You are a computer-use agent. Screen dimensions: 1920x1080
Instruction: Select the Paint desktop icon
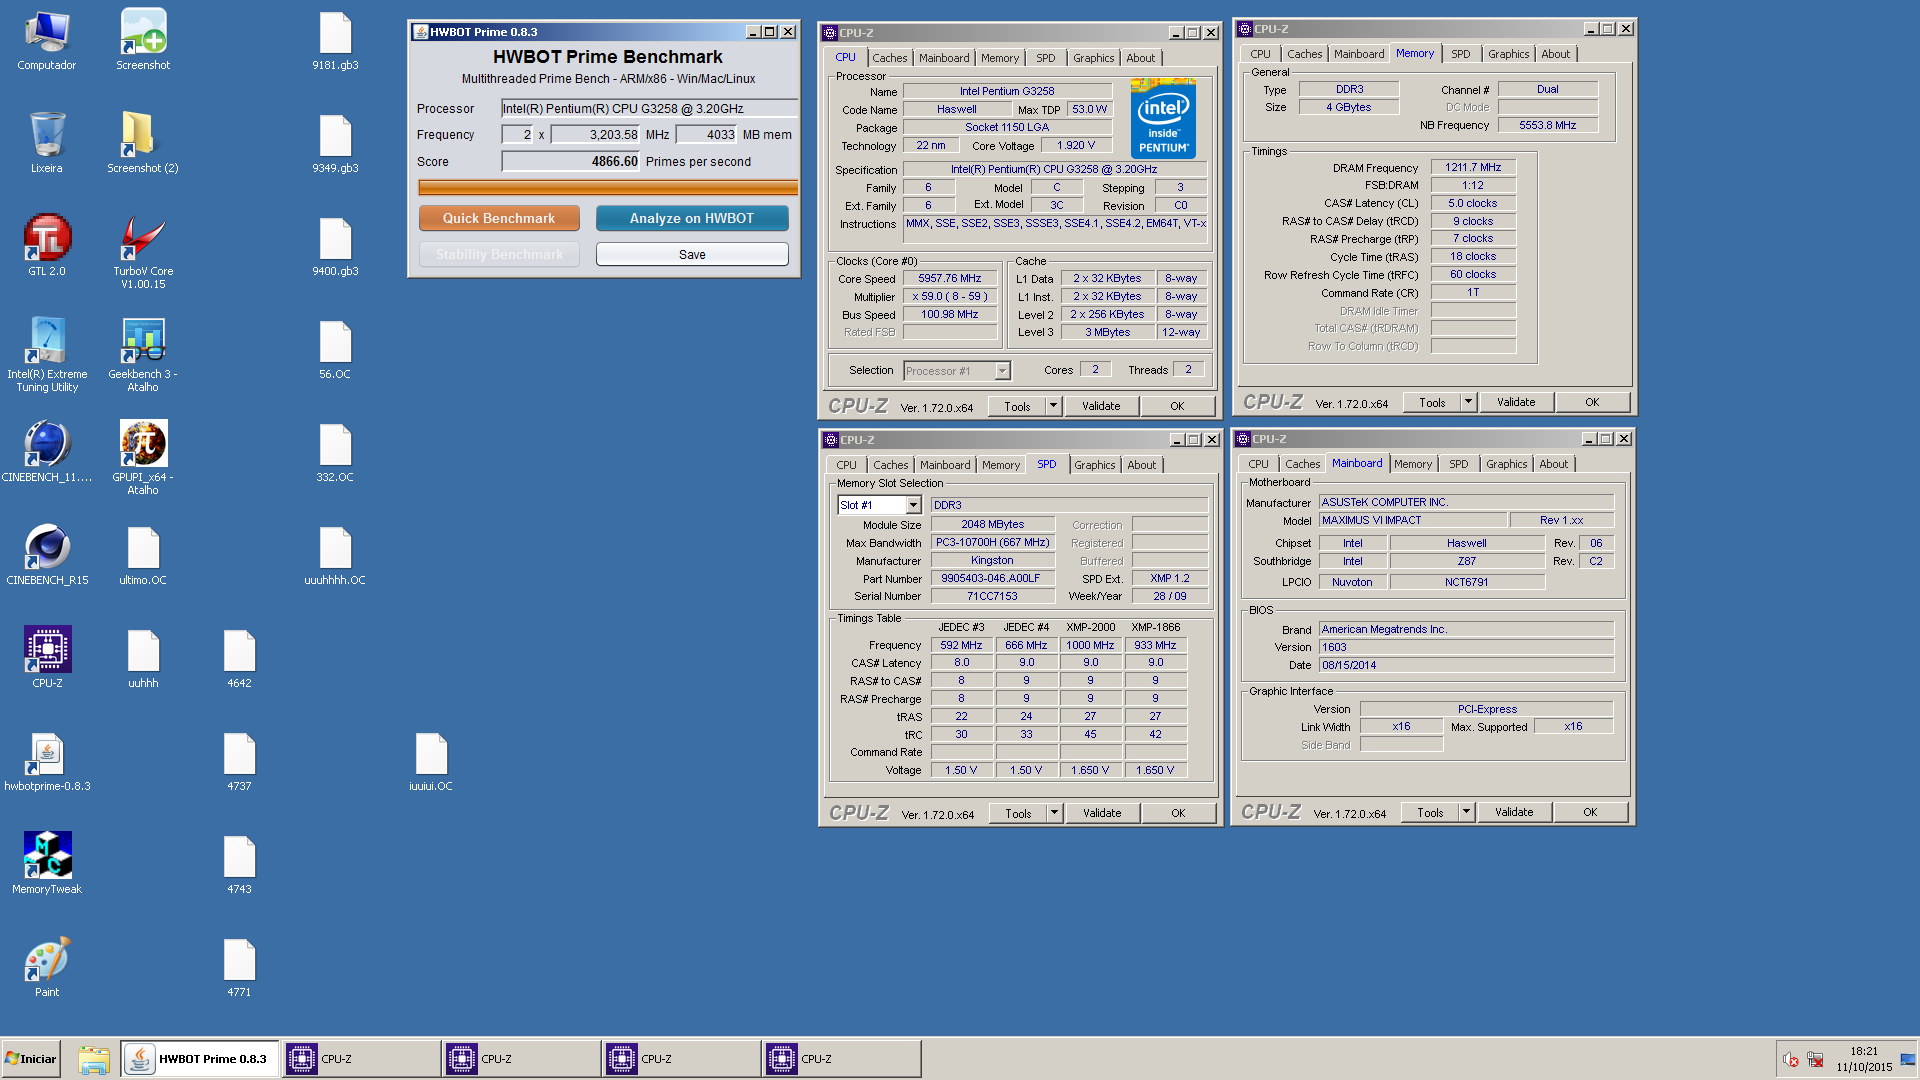pos(47,968)
